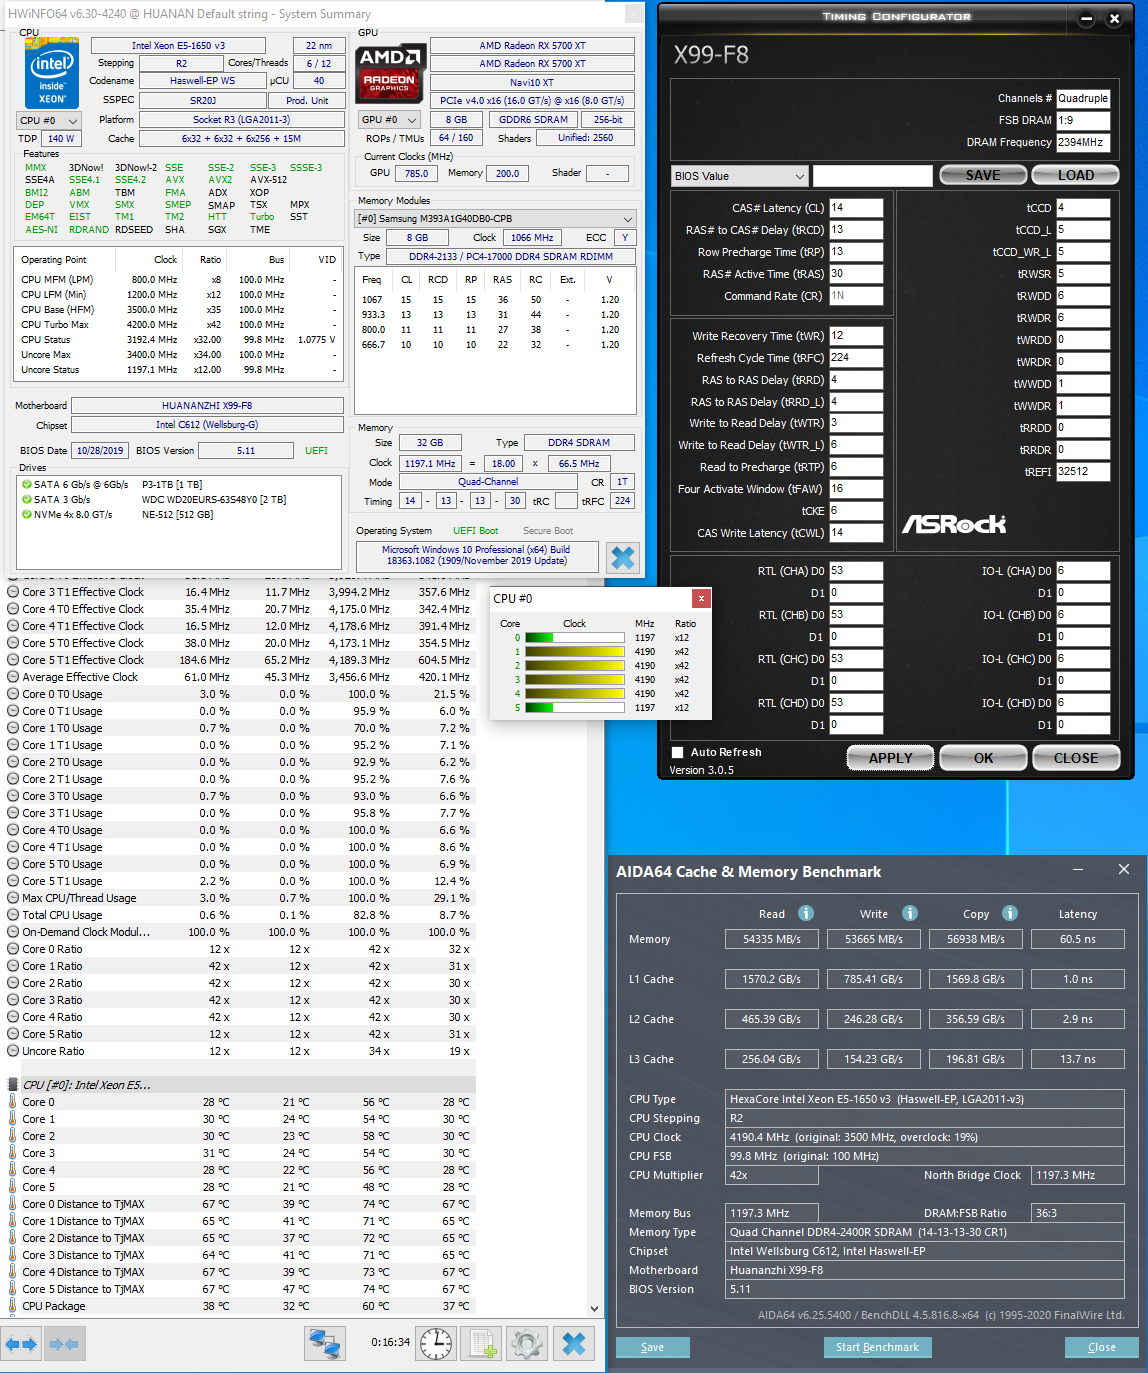Click the Command Rate (CR) field
The image size is (1148, 1373).
(x=856, y=296)
